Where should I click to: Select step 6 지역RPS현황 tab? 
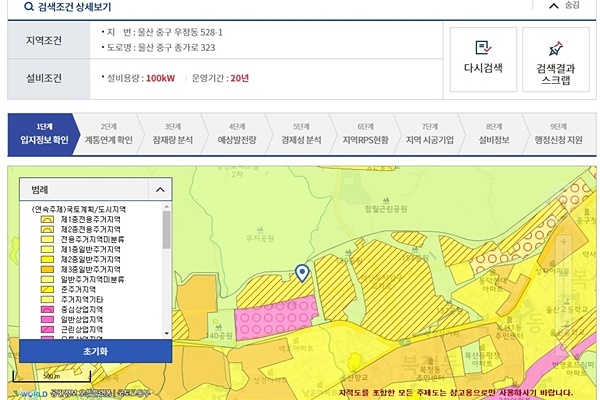[365, 134]
